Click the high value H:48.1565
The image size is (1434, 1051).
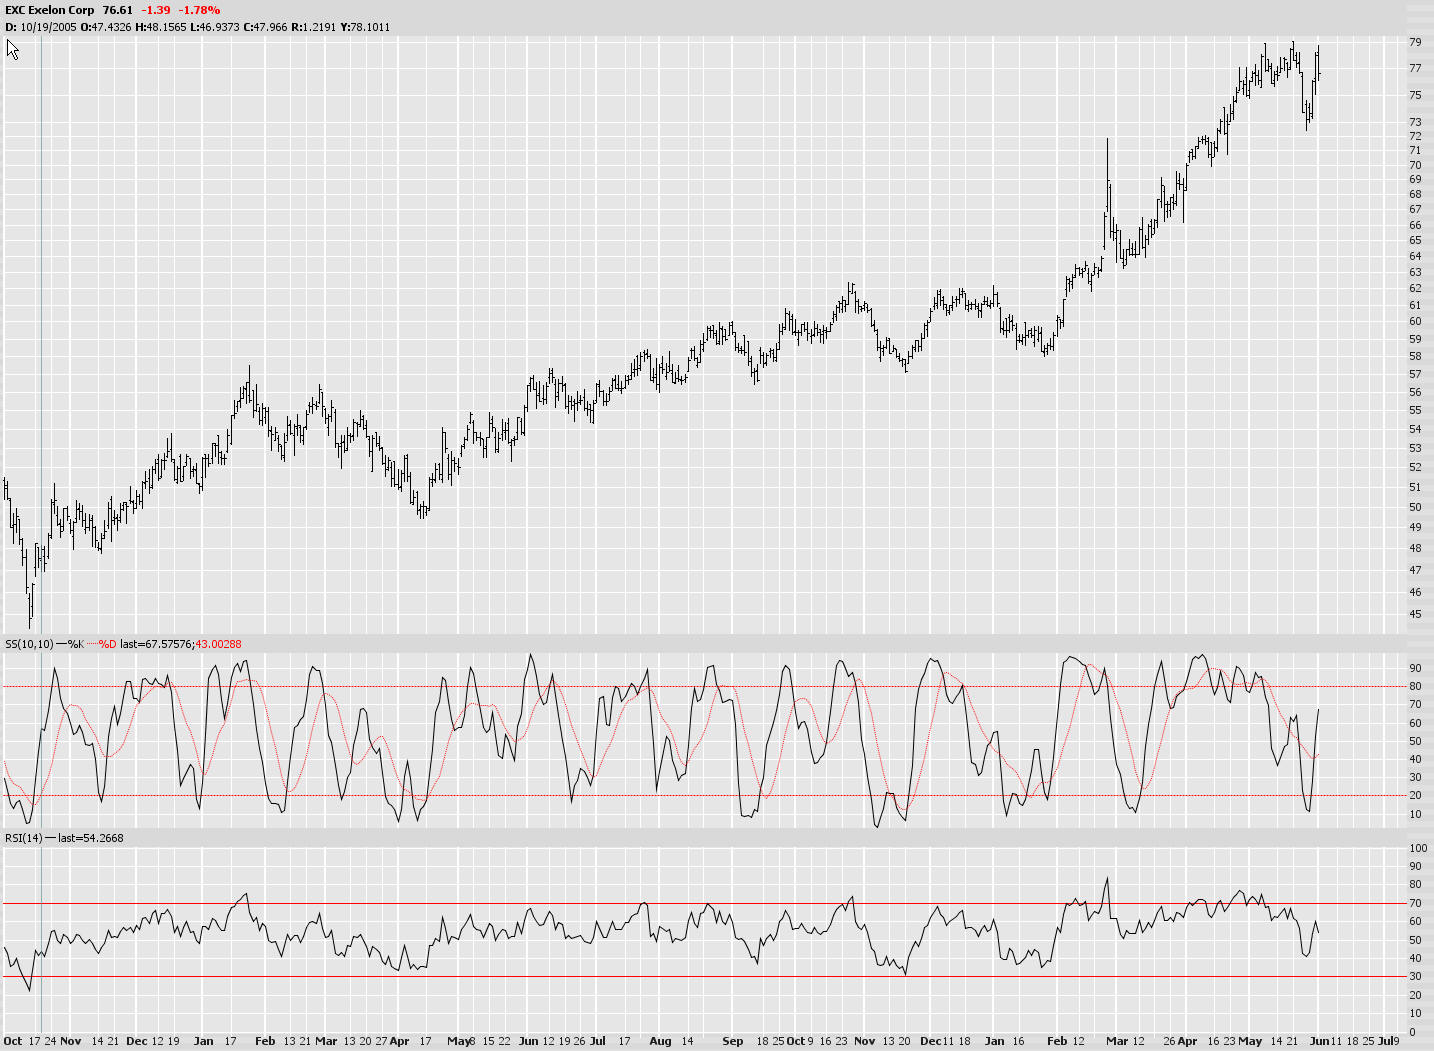pos(161,27)
